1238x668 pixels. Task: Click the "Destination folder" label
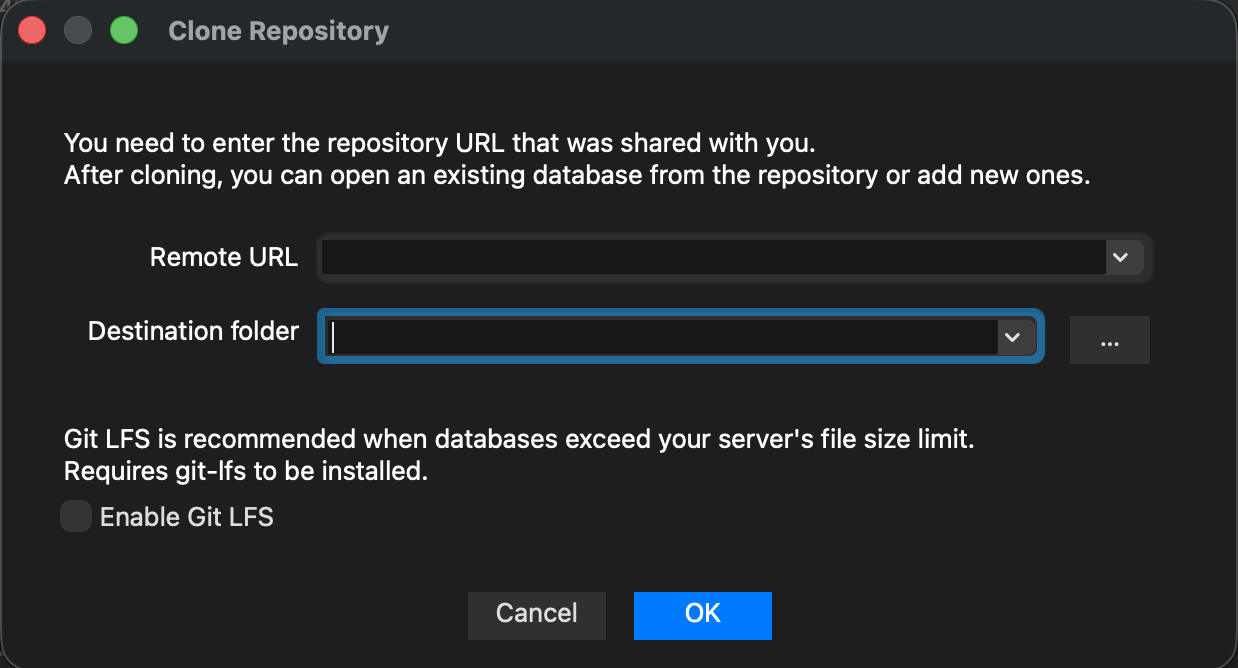[194, 331]
